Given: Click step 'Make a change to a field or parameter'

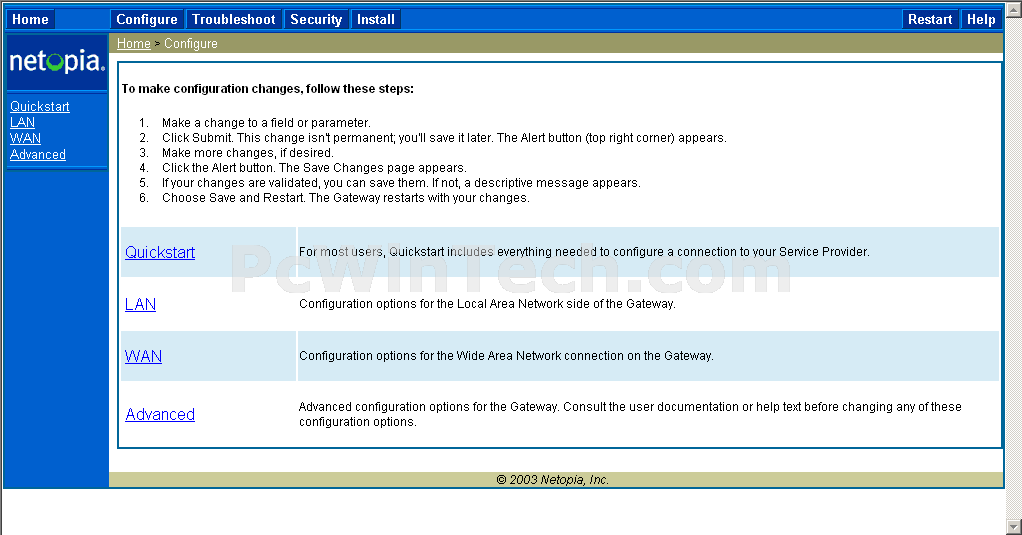Looking at the screenshot, I should (266, 123).
